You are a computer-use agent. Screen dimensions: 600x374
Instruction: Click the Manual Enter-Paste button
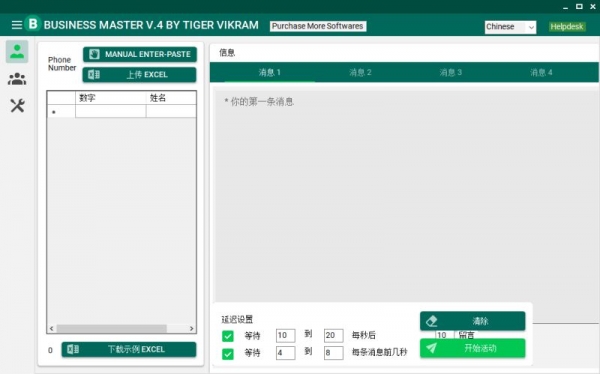(x=140, y=54)
